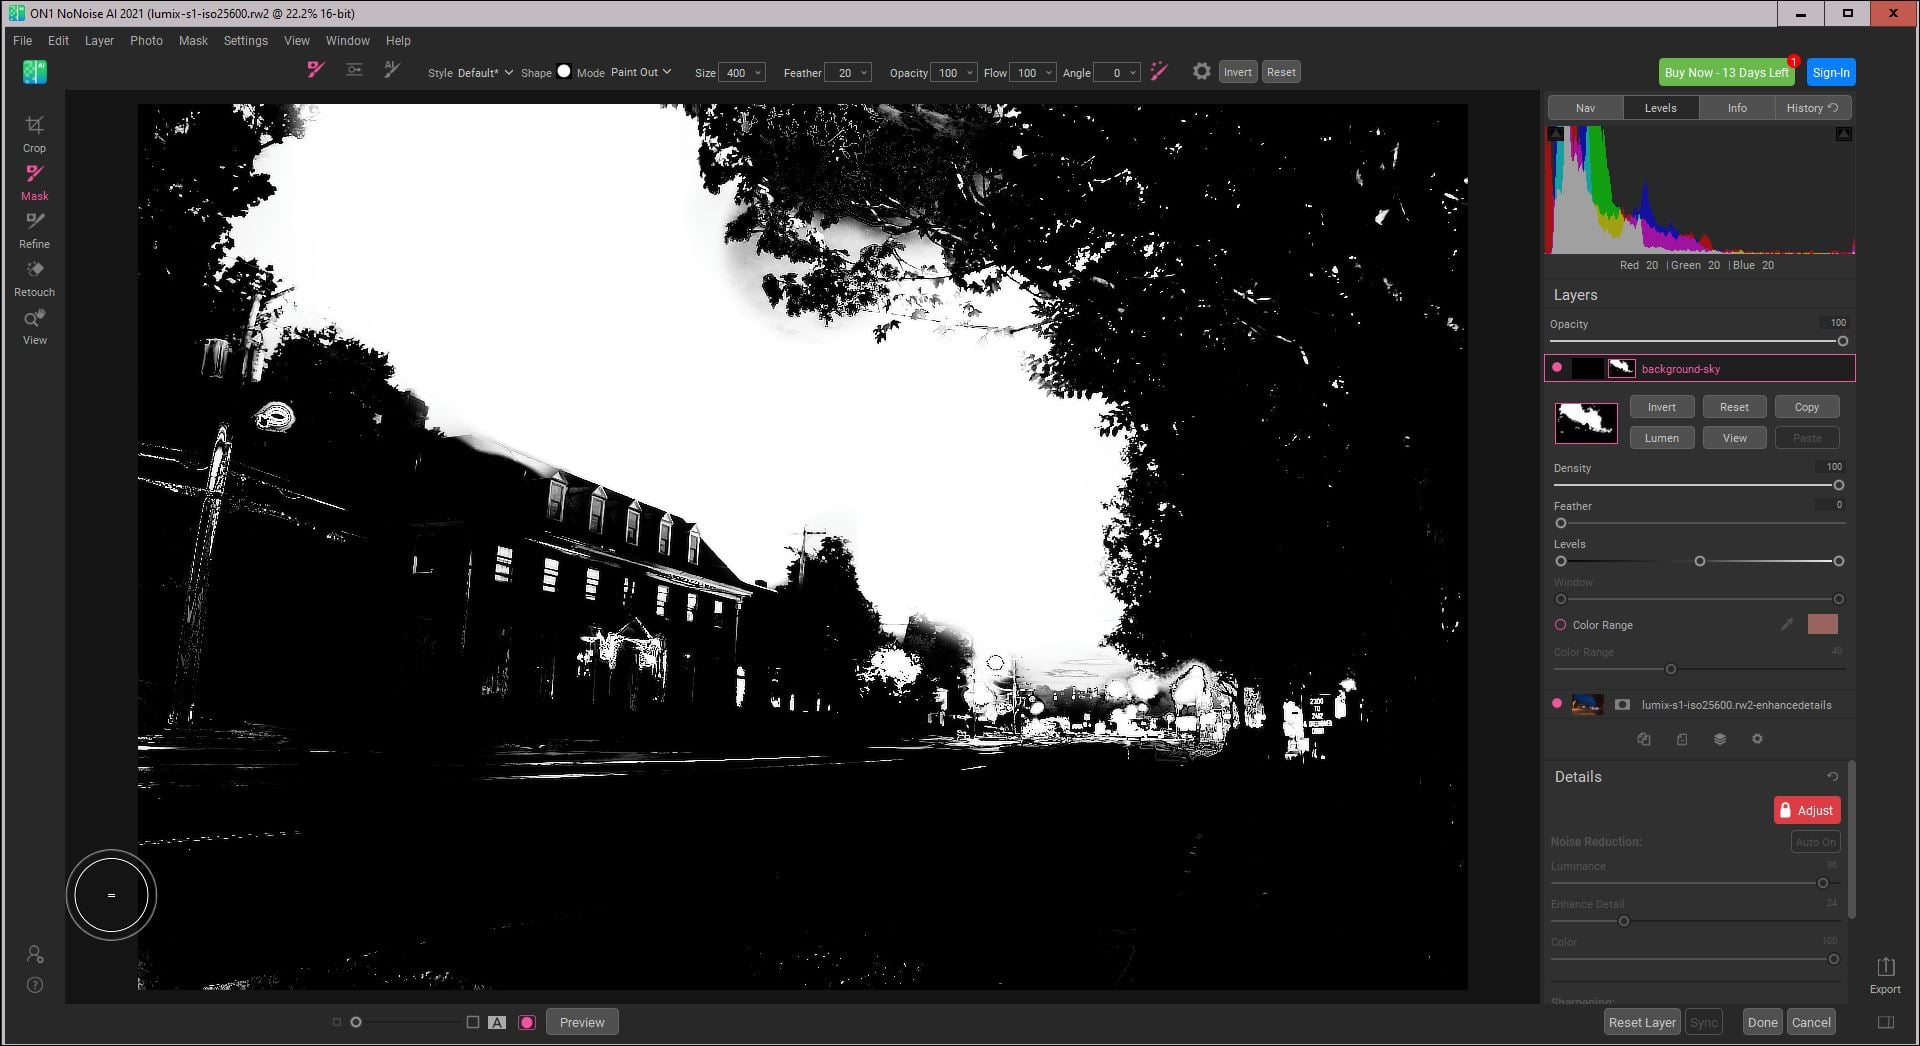Click the Lumen mask button
The height and width of the screenshot is (1046, 1920).
[x=1661, y=438]
